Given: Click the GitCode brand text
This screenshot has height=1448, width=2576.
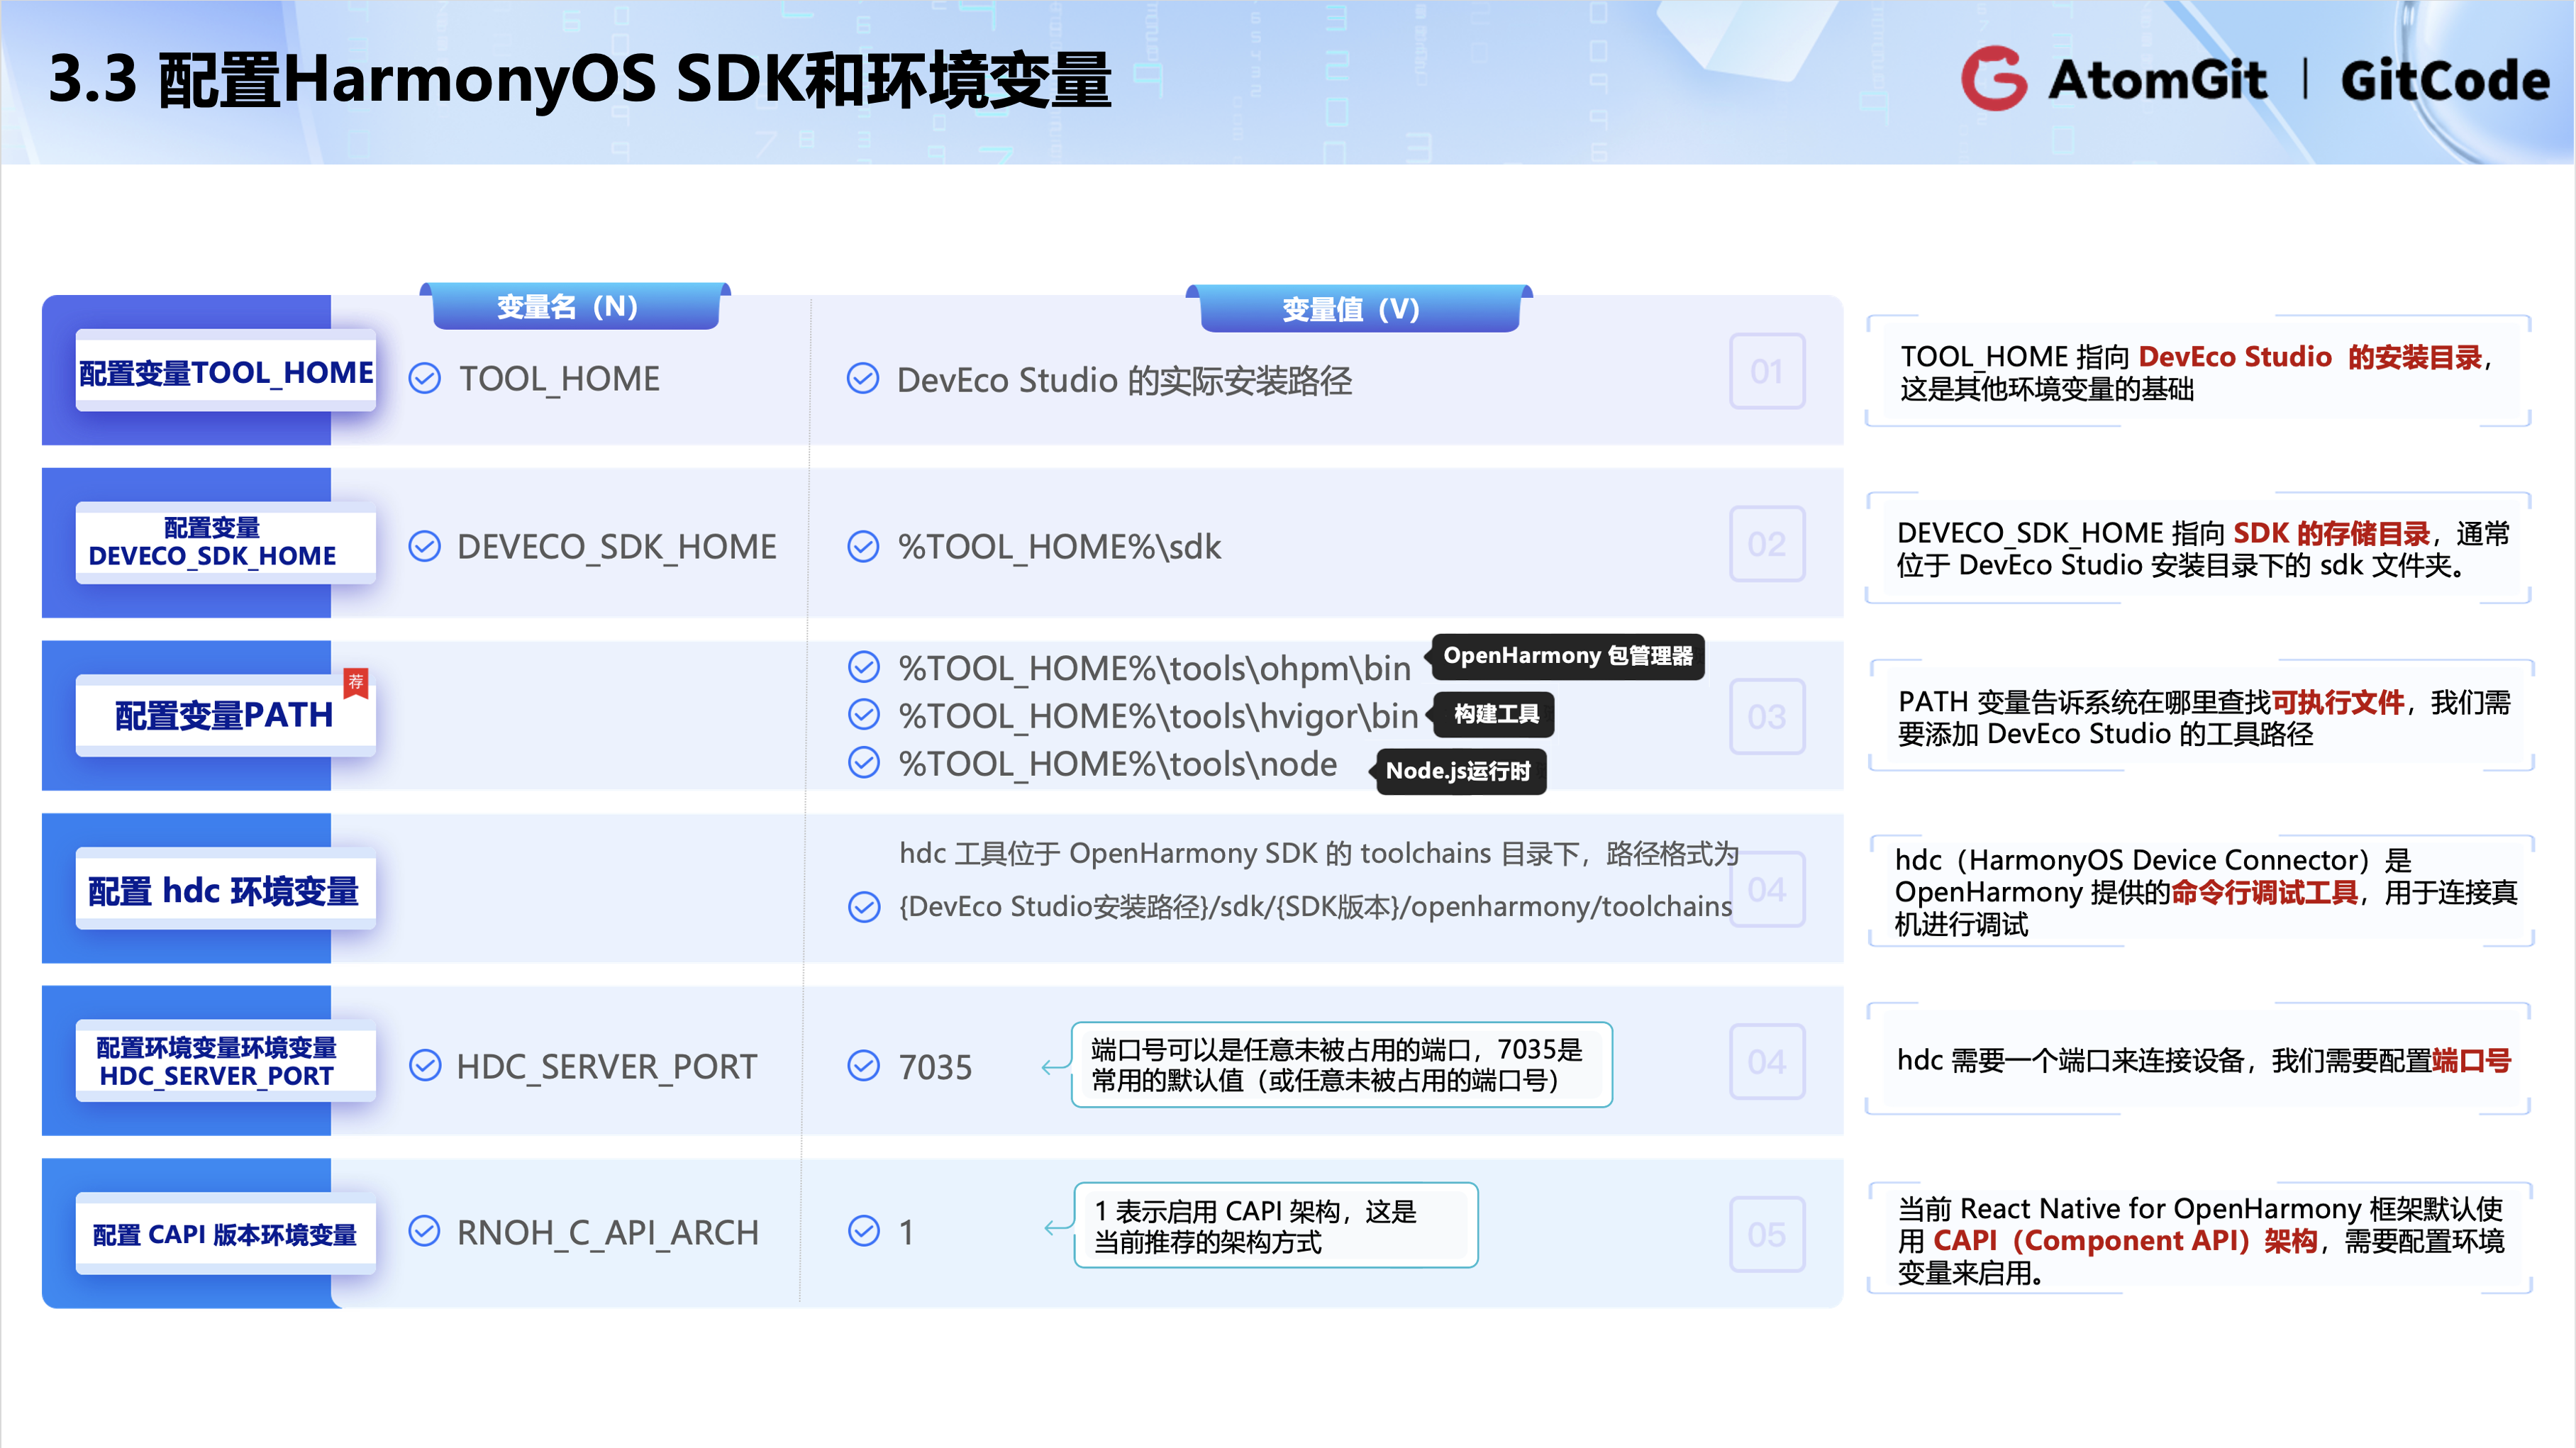Looking at the screenshot, I should (2445, 80).
